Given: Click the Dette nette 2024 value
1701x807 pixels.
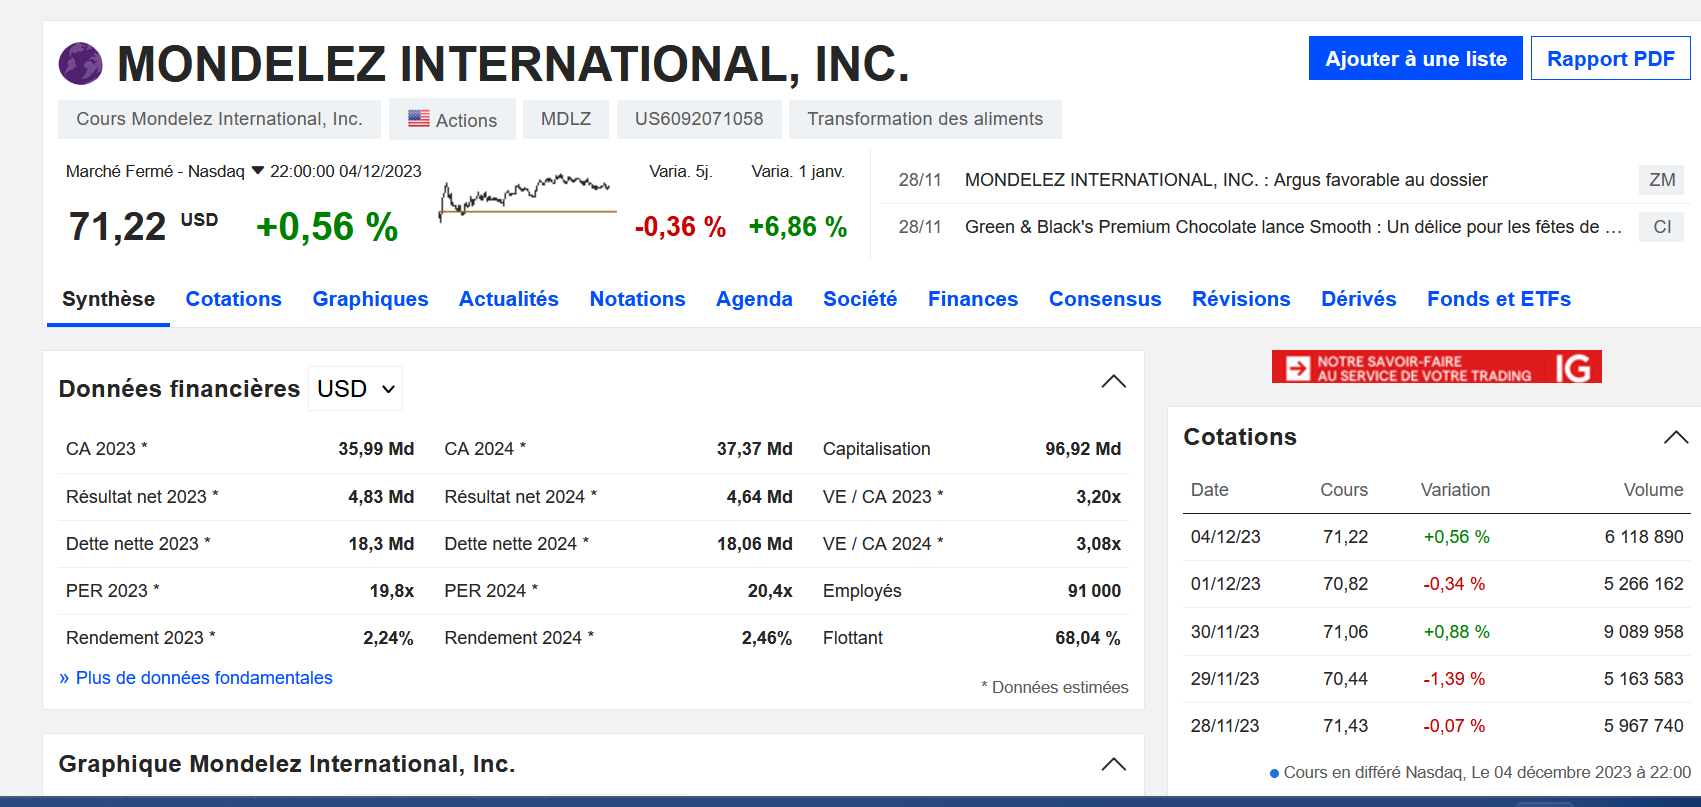Looking at the screenshot, I should pos(755,544).
